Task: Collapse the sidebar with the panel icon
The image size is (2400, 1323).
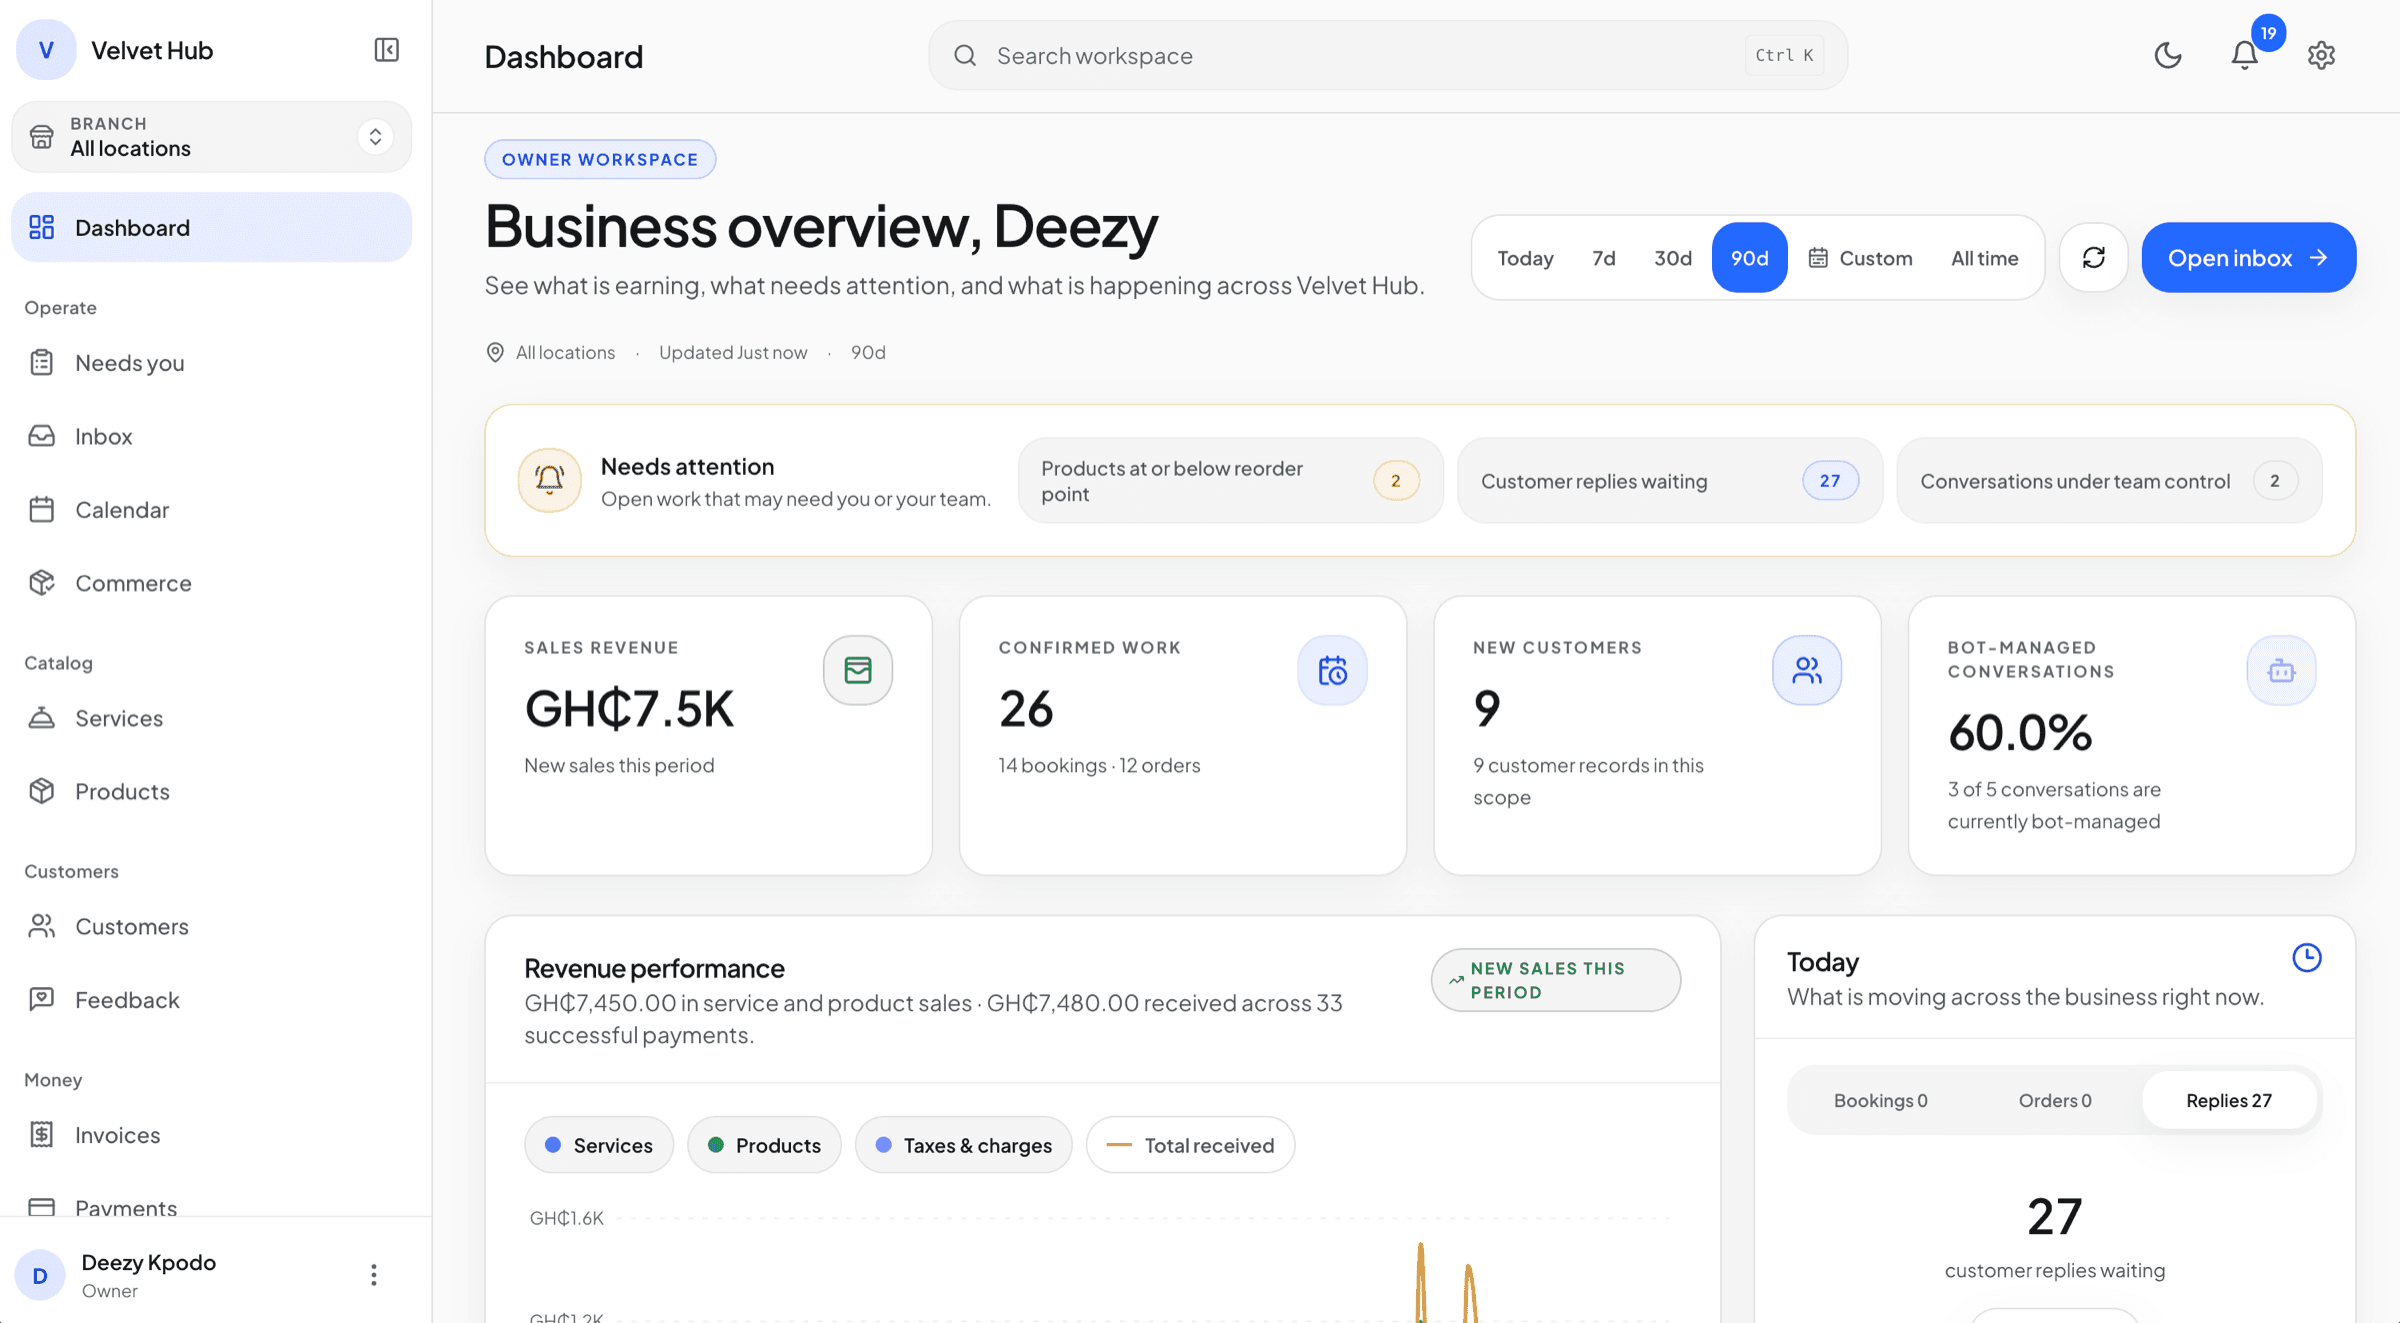Action: tap(386, 50)
